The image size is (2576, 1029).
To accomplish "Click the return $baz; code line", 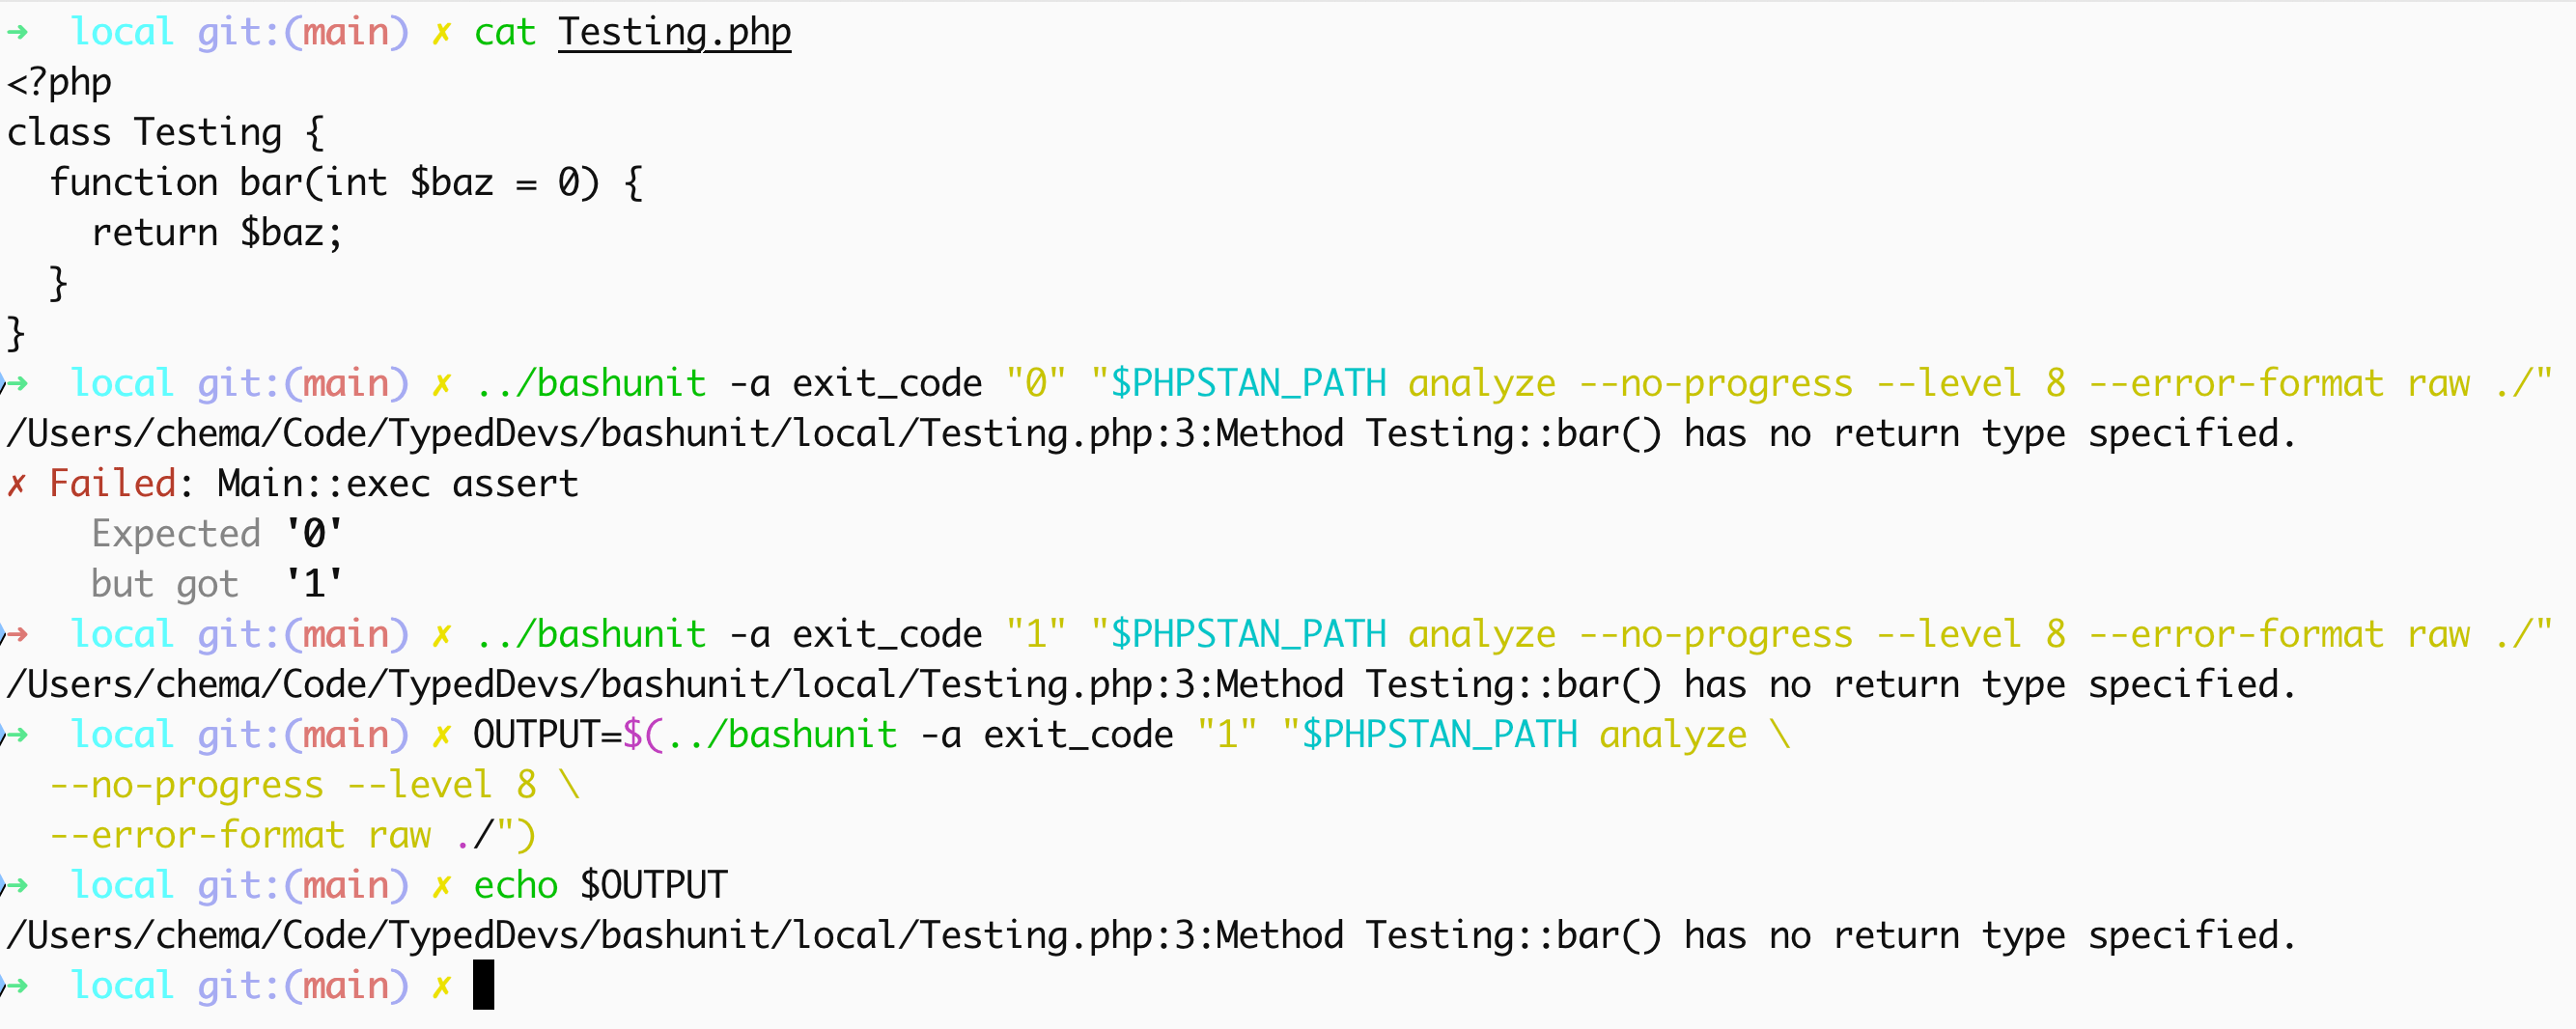I will pos(217,233).
